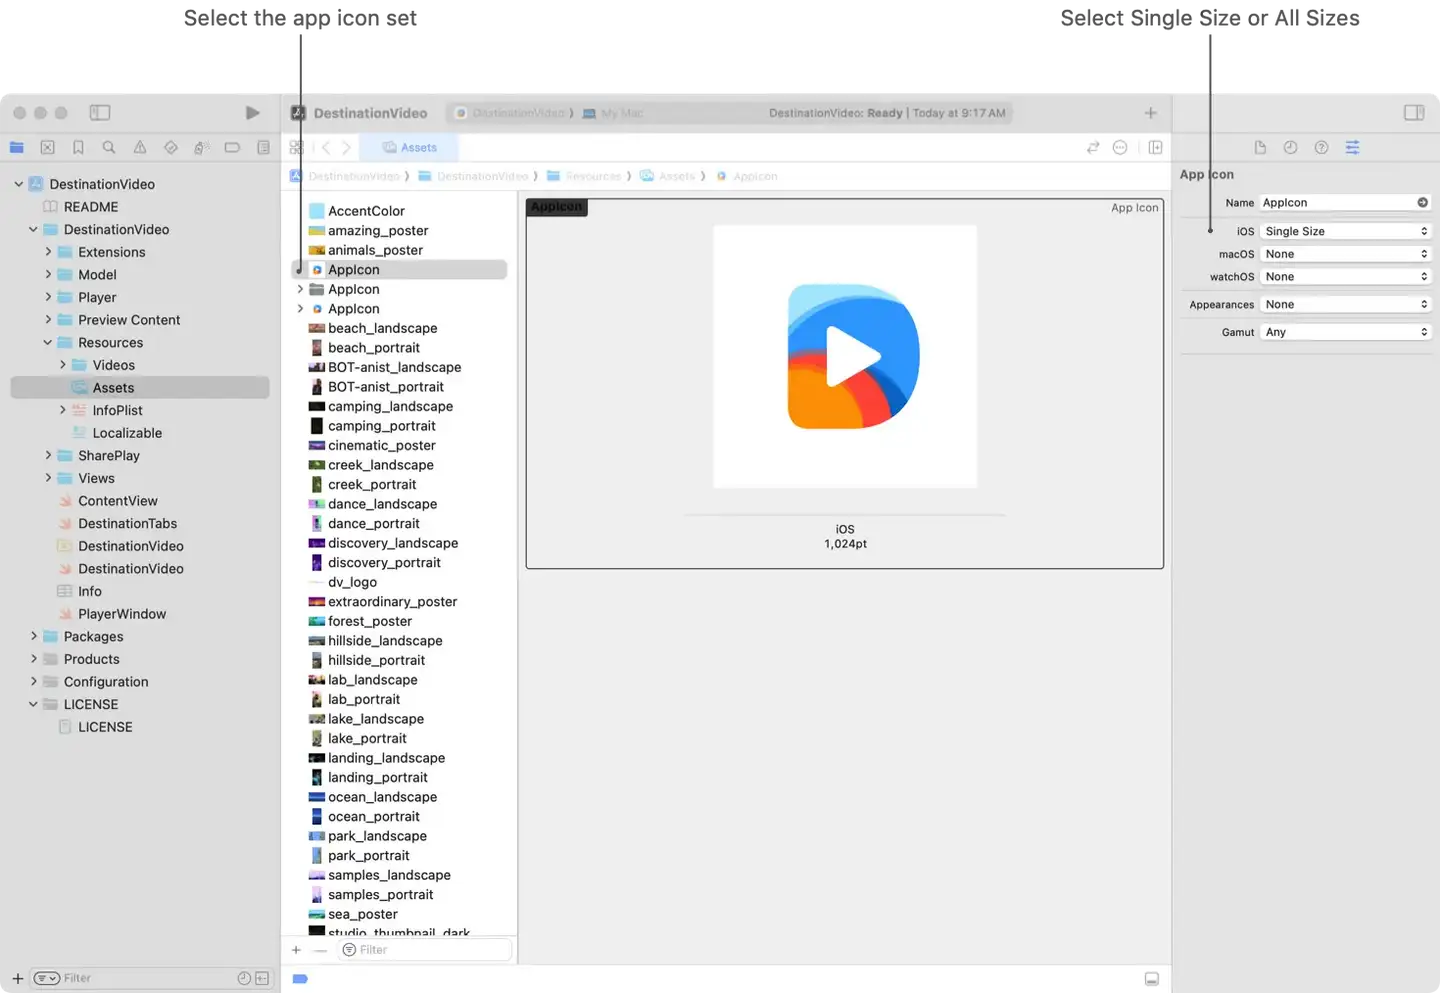Viewport: 1440px width, 993px height.
Task: Open the Issue navigator warning icon
Action: point(140,147)
